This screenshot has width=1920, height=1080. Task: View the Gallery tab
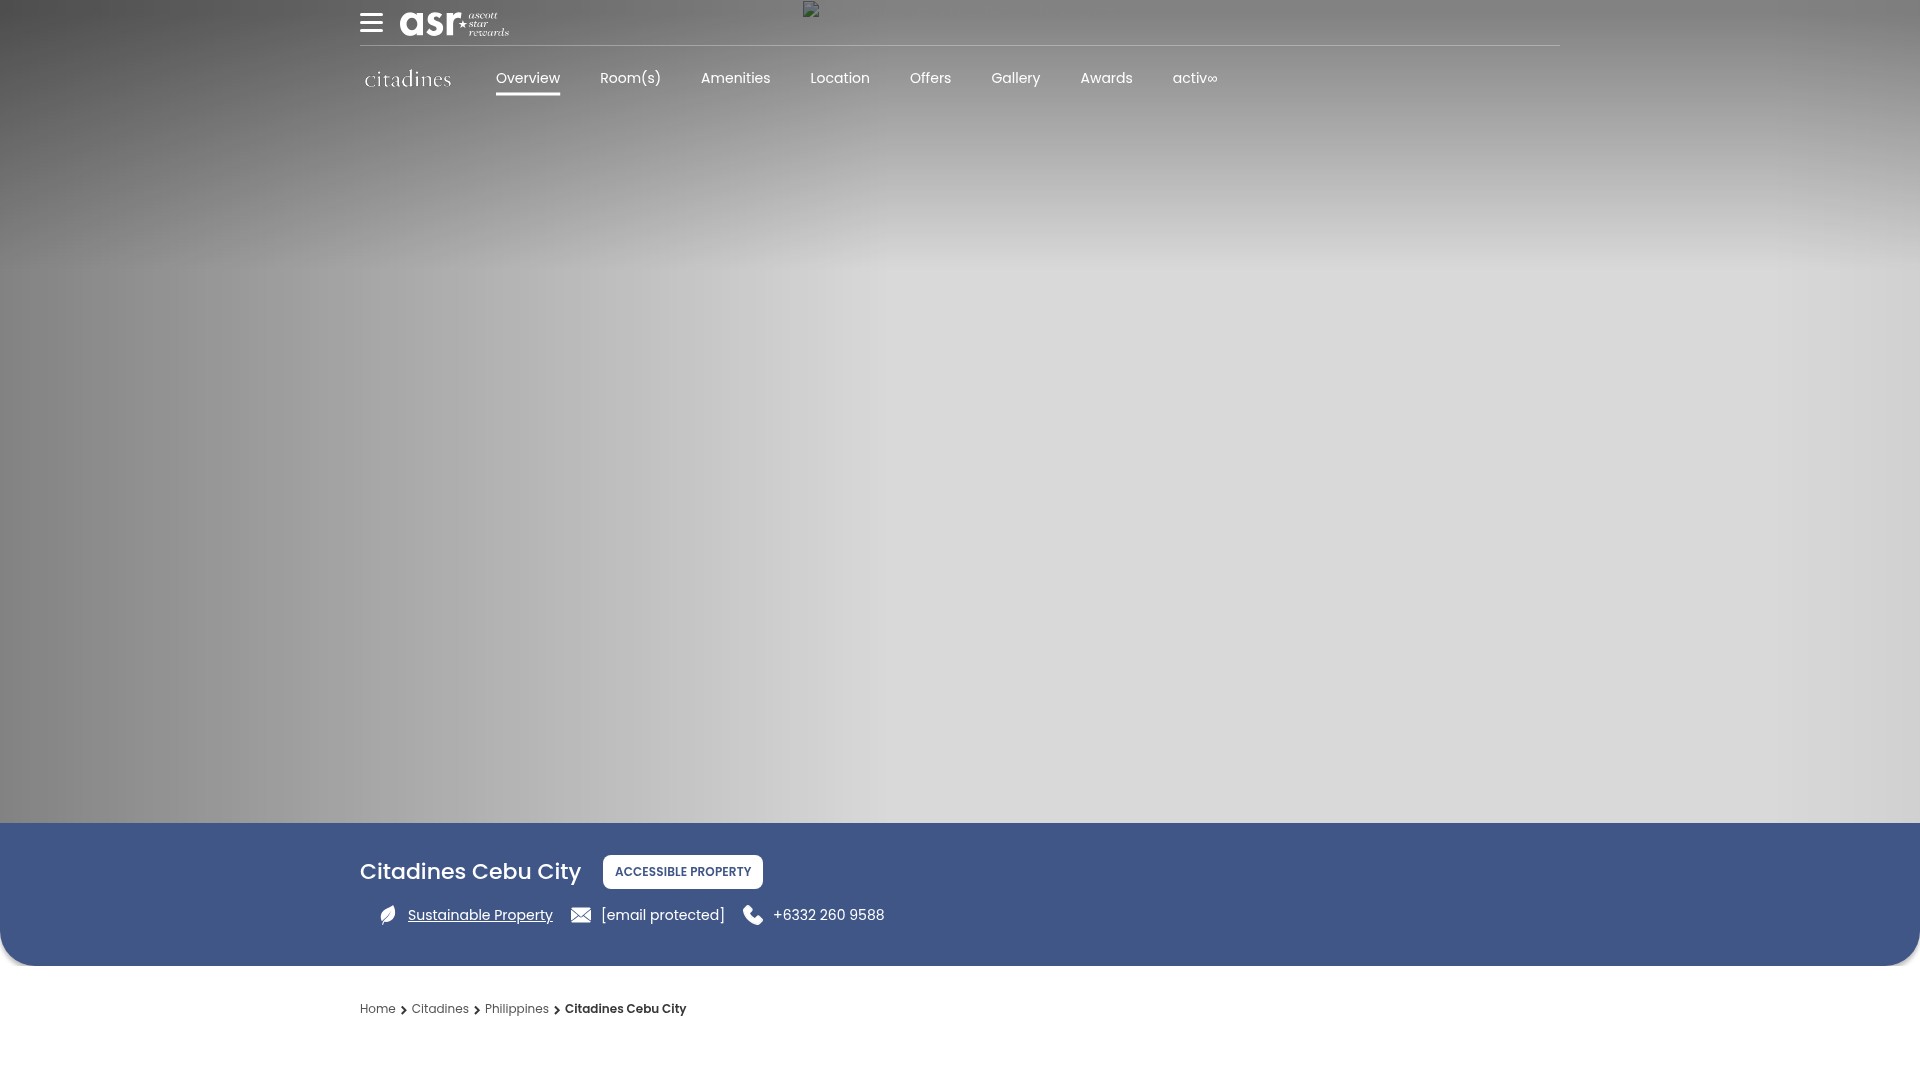coord(1015,78)
